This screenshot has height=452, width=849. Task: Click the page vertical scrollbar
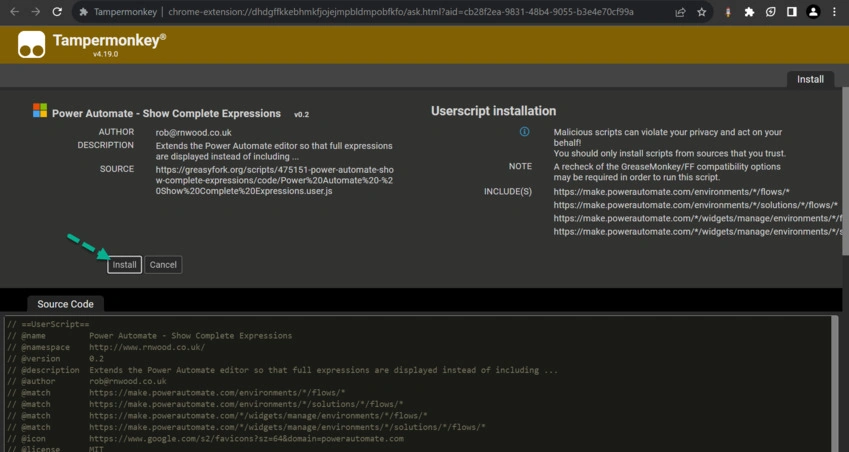point(845,171)
